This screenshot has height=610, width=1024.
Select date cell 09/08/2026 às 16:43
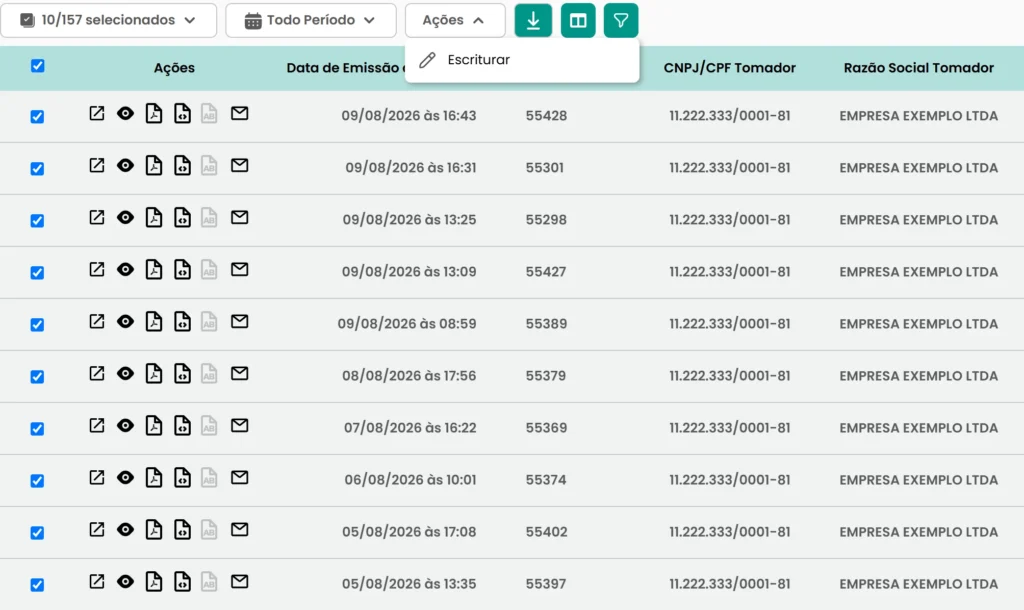[409, 116]
